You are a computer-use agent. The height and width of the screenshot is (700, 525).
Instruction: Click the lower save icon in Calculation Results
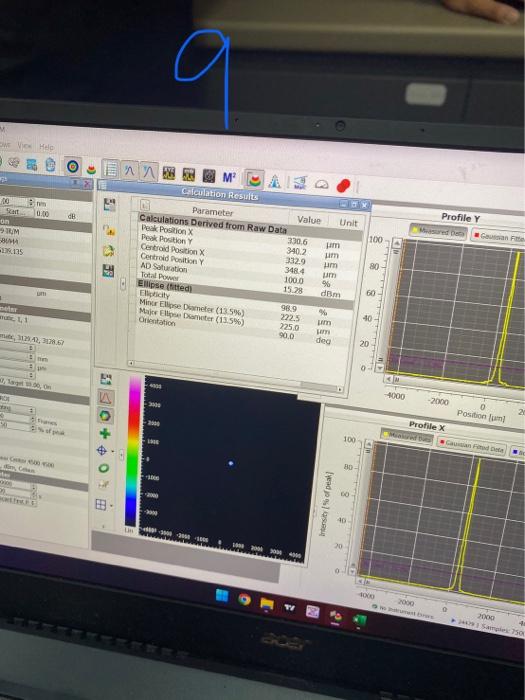tap(108, 271)
